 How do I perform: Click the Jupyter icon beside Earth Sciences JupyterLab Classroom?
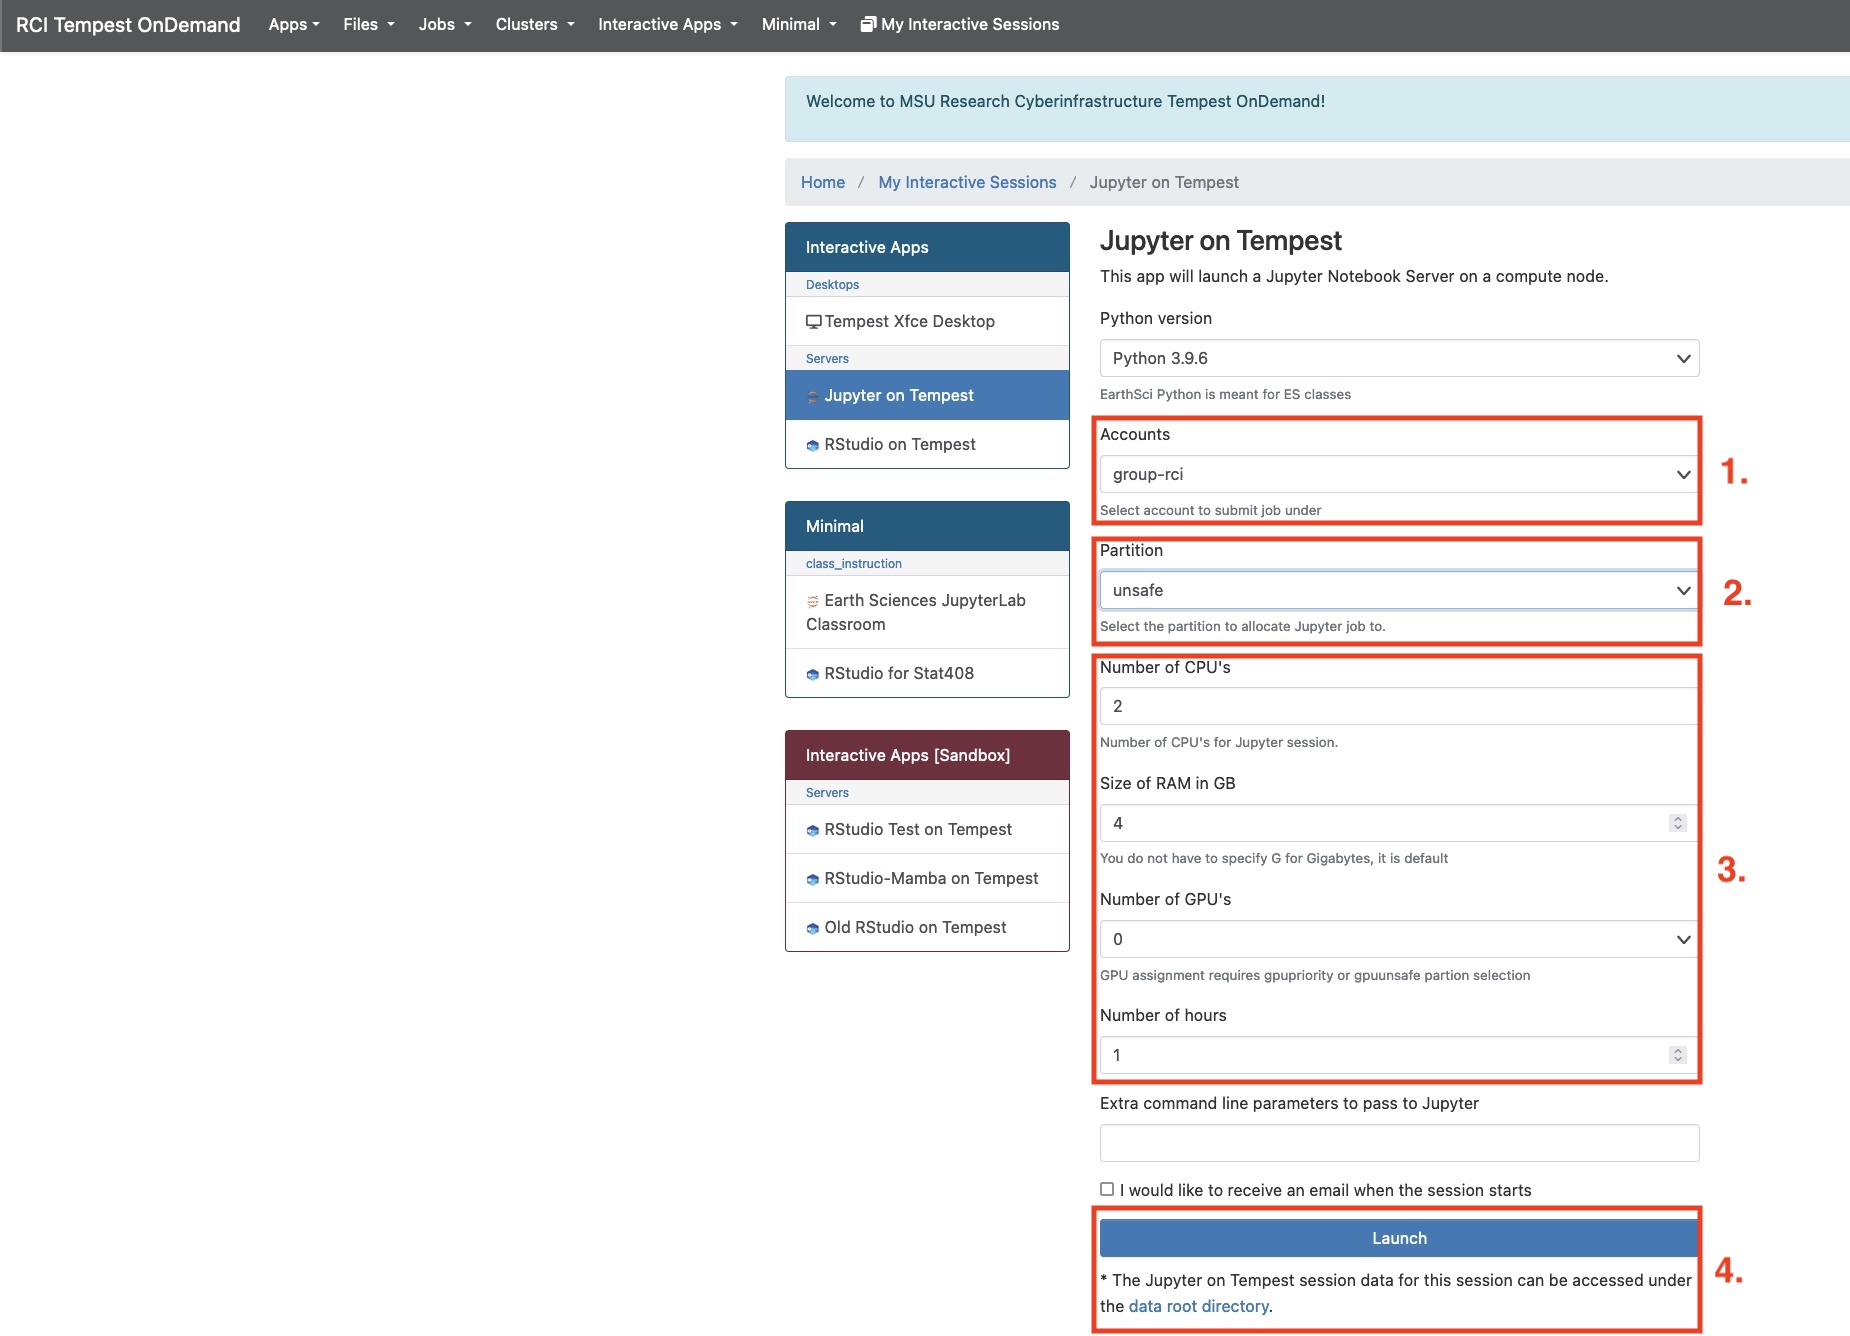point(813,601)
